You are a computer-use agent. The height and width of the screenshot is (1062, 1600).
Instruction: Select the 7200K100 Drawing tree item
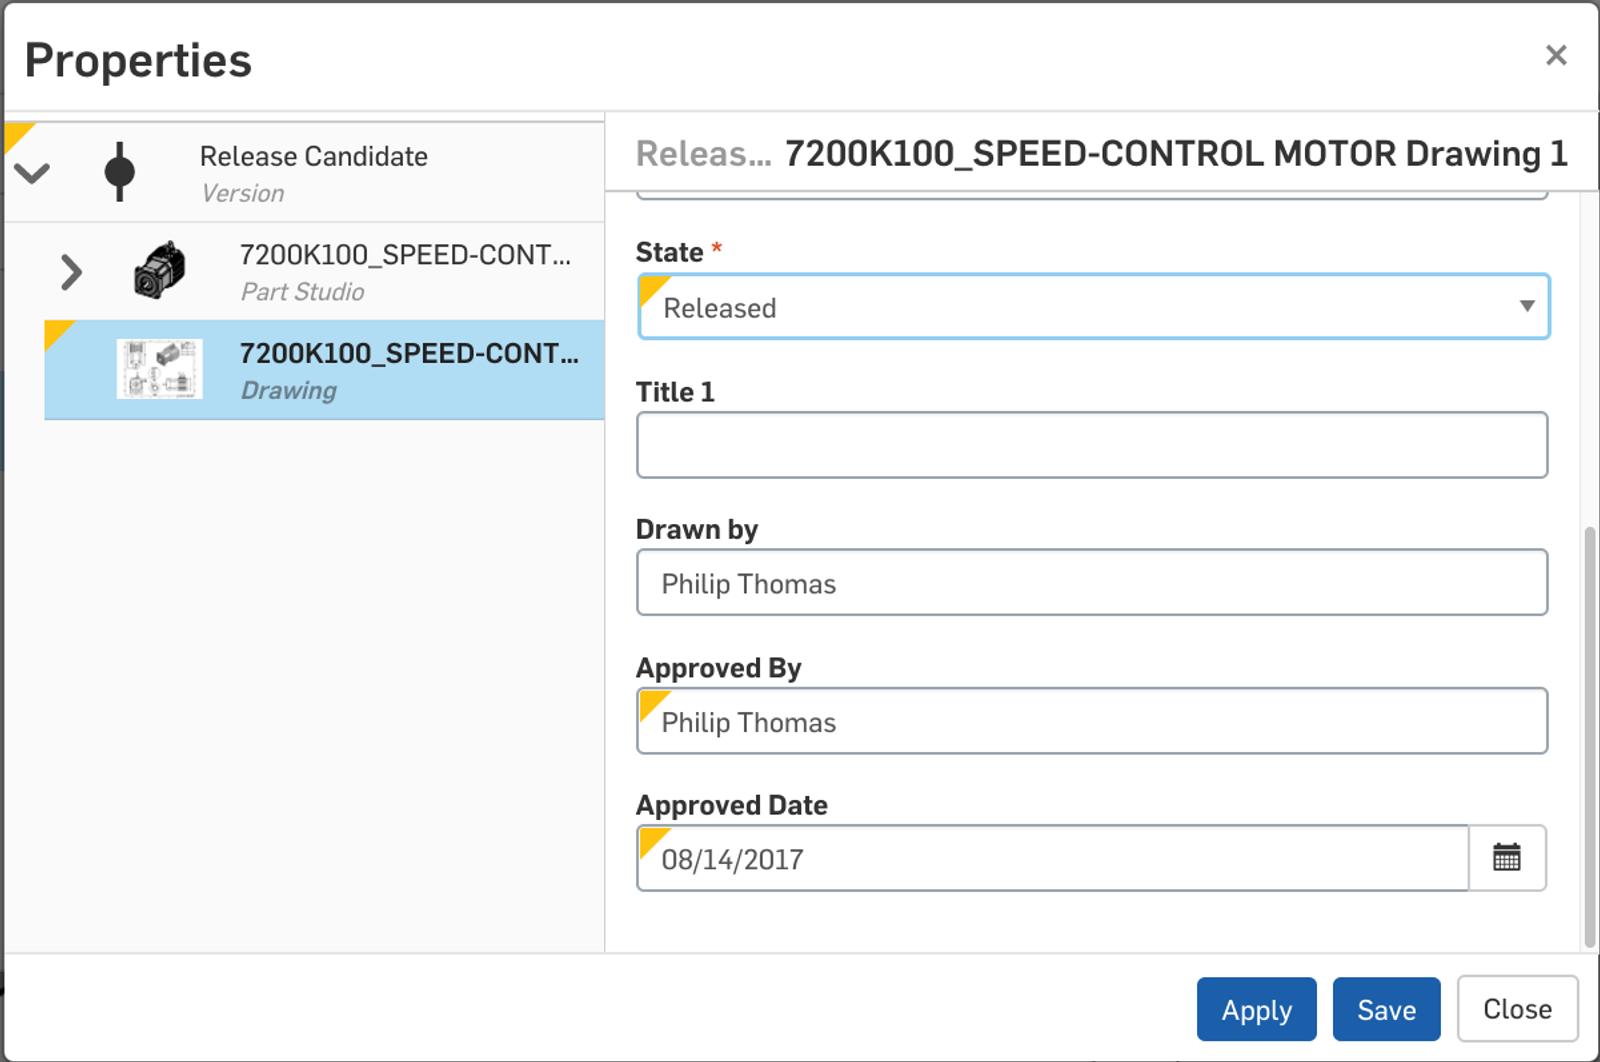coord(408,369)
